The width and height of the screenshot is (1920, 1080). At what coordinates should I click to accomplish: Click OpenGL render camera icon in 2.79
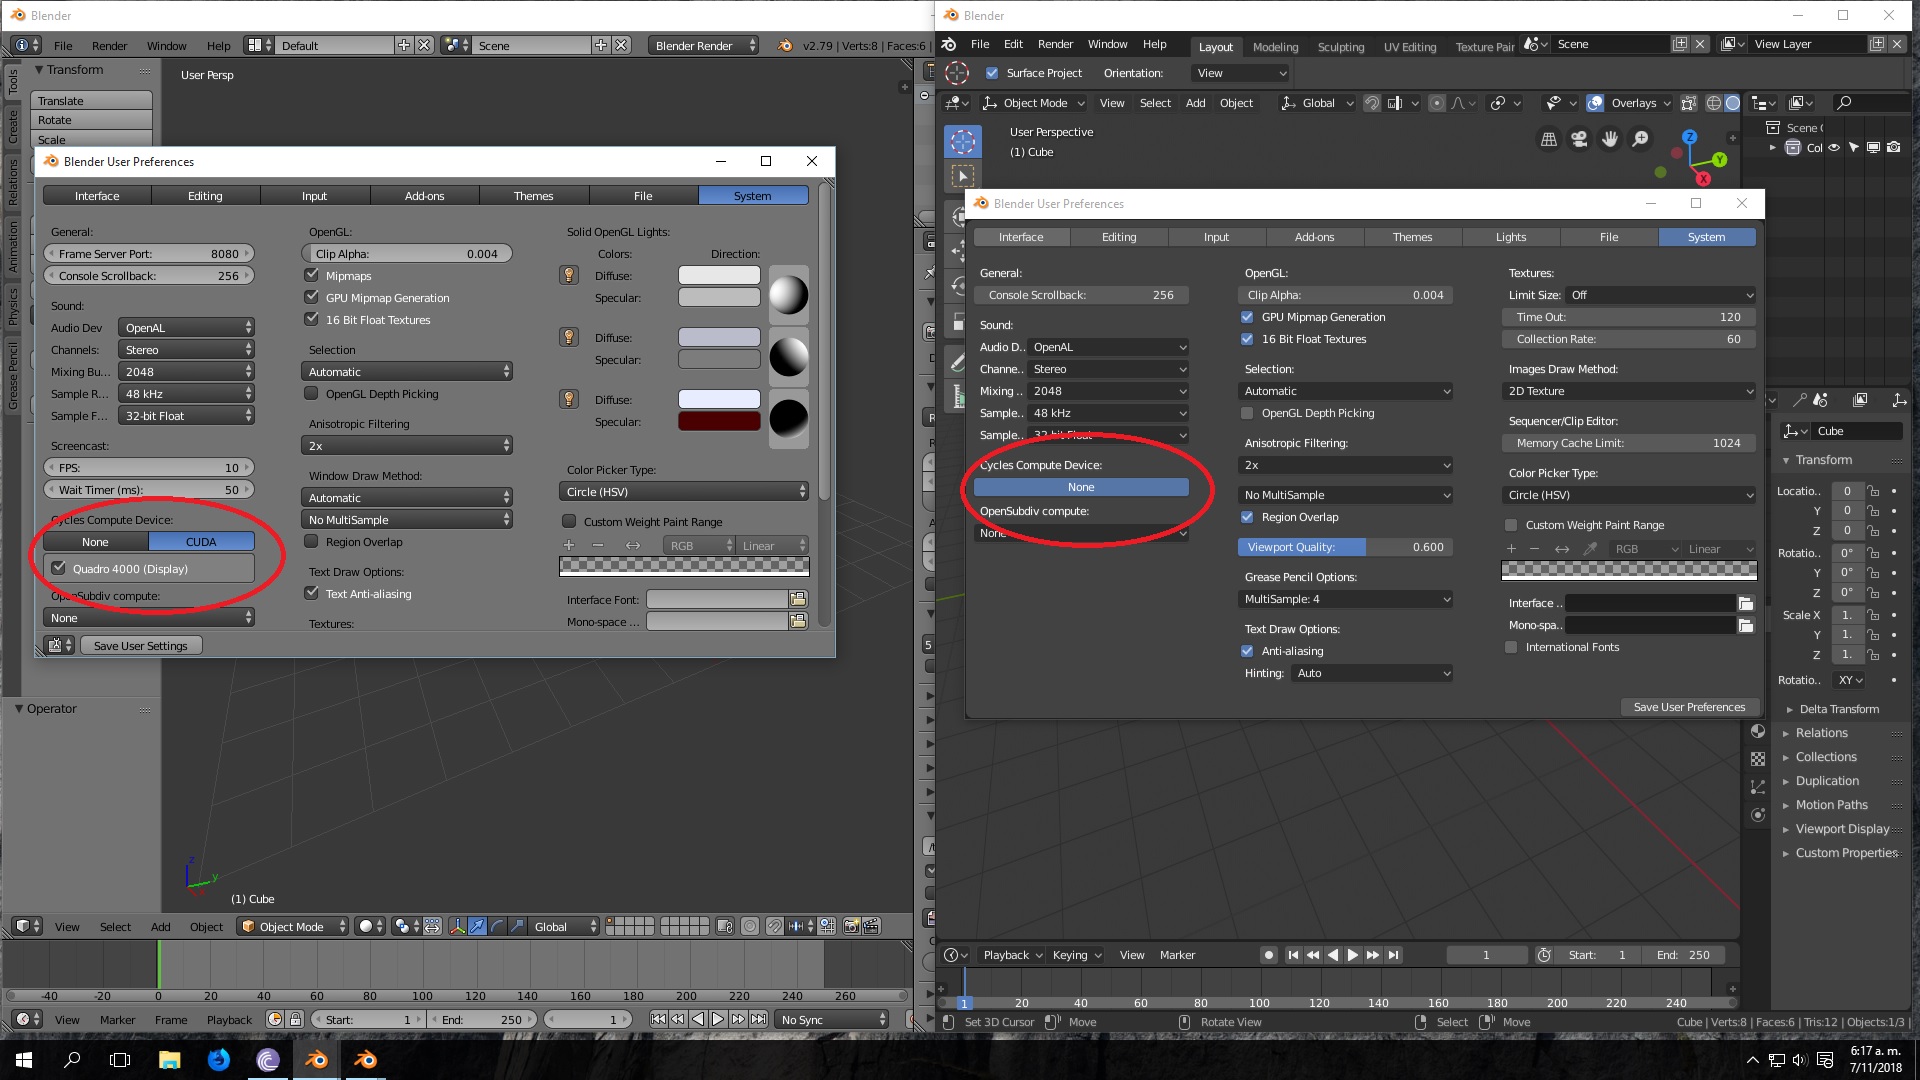[x=851, y=926]
